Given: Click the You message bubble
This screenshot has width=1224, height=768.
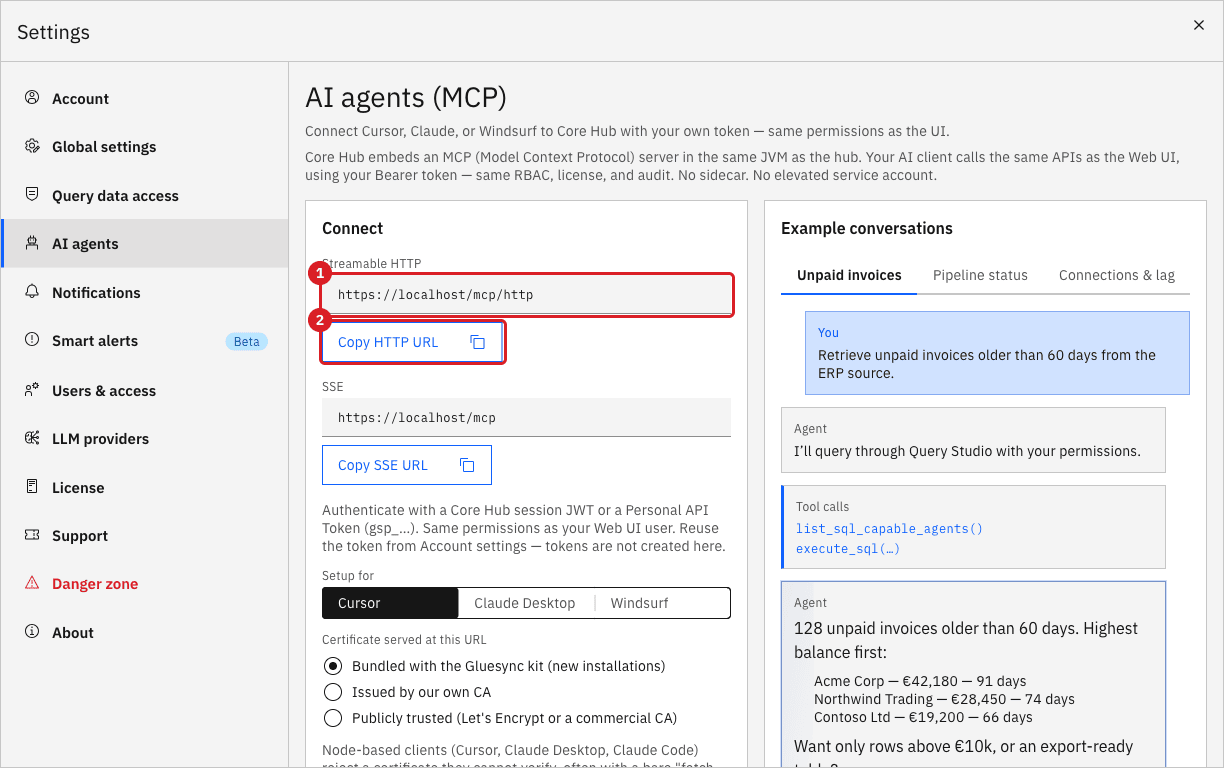Looking at the screenshot, I should pos(997,353).
